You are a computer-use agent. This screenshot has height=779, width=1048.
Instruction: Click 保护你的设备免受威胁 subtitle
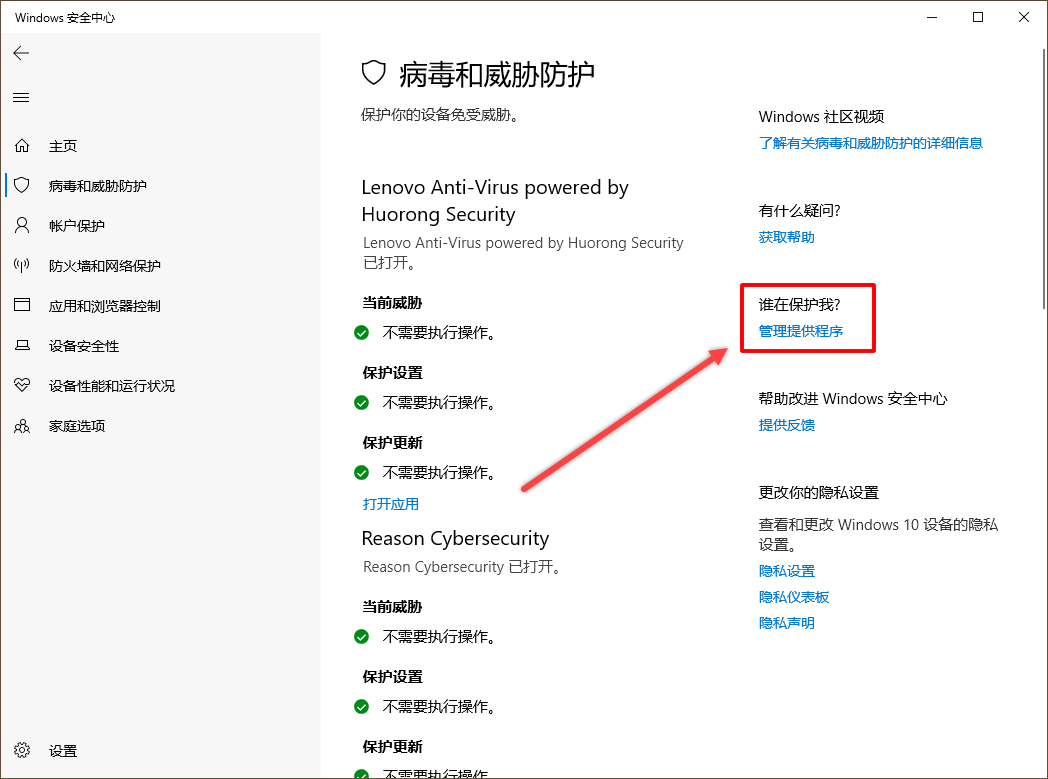click(440, 115)
